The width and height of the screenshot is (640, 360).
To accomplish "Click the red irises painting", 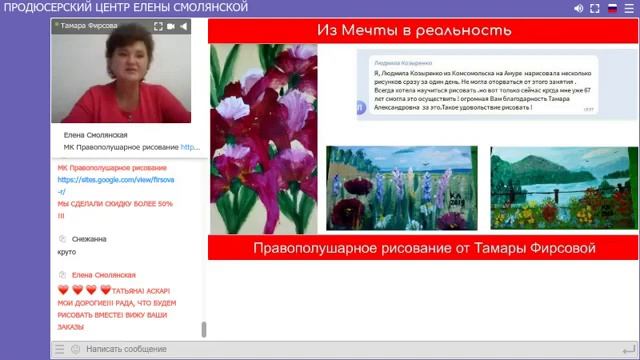I will tap(264, 139).
